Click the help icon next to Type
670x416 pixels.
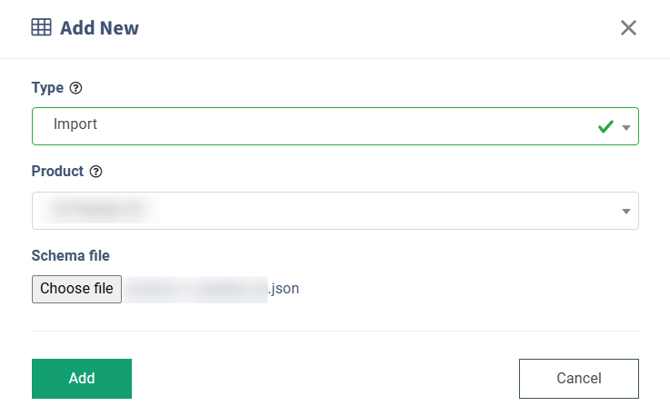(x=76, y=88)
